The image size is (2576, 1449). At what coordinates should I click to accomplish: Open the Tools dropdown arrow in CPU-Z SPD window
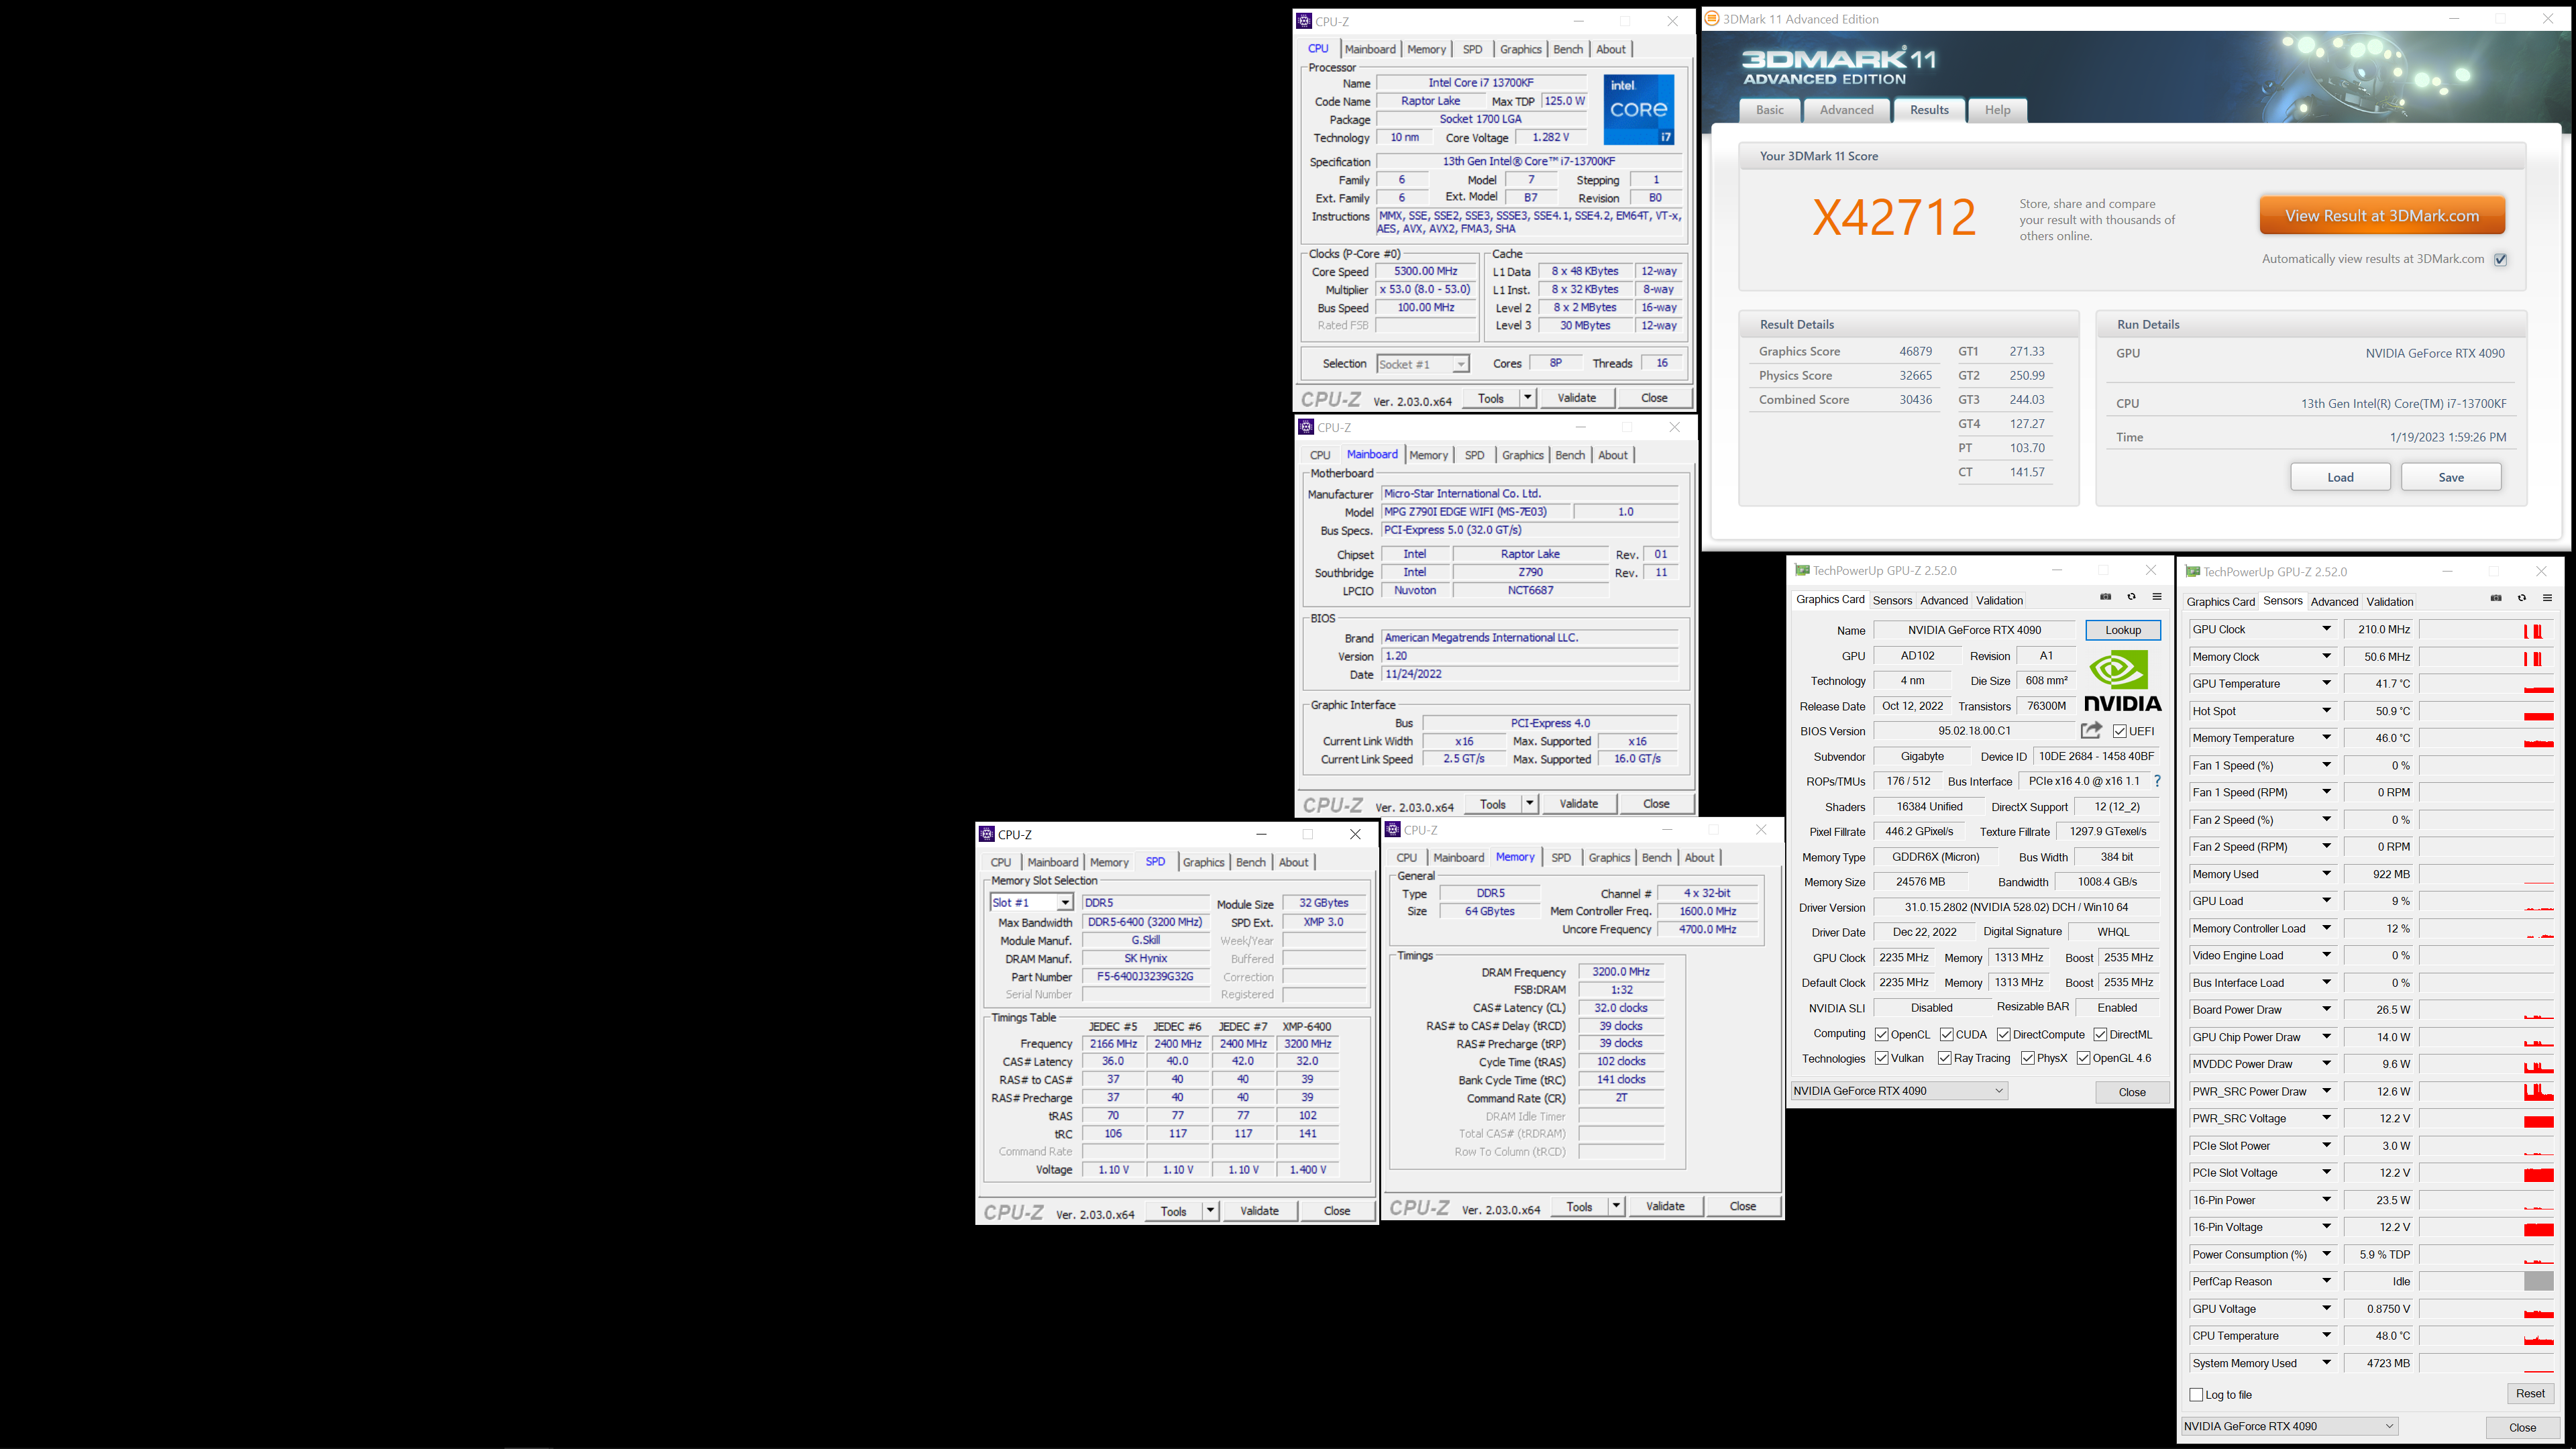[1210, 1211]
